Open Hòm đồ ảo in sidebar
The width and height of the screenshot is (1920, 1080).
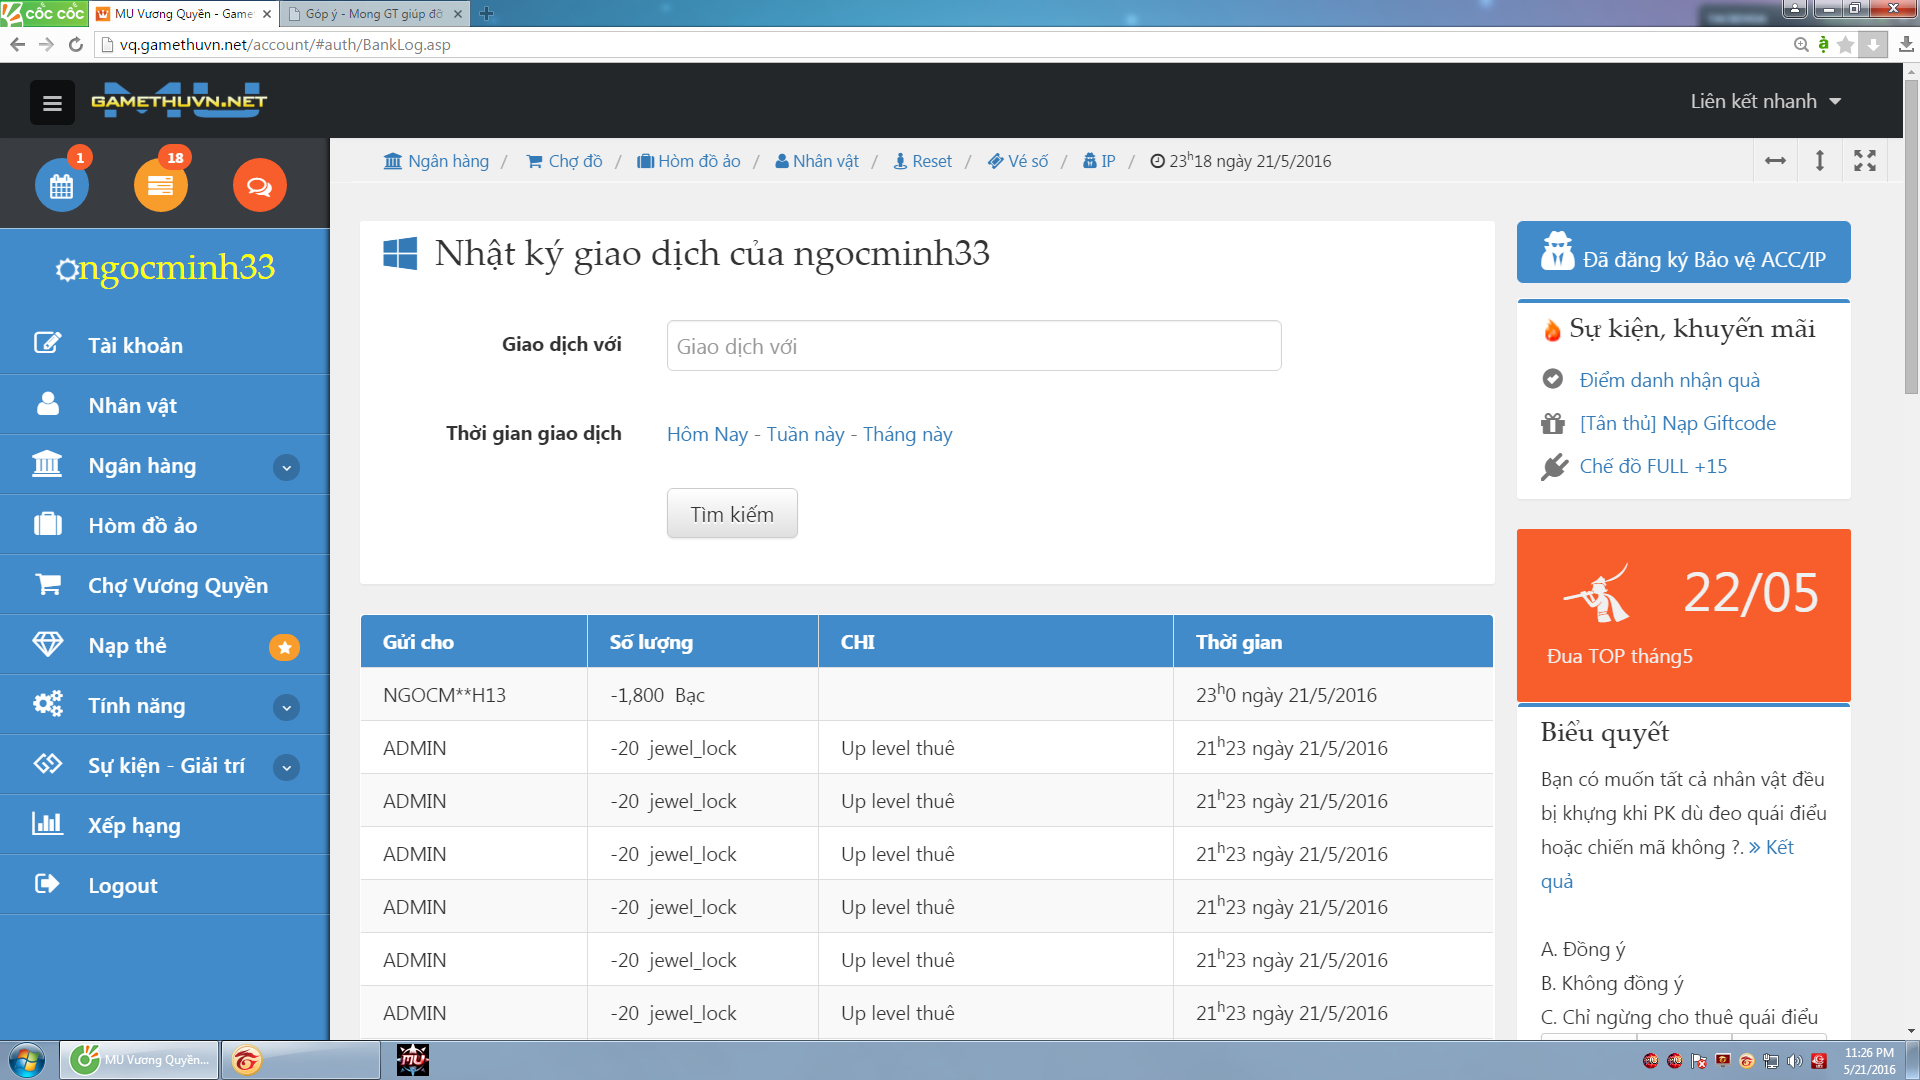click(x=142, y=525)
